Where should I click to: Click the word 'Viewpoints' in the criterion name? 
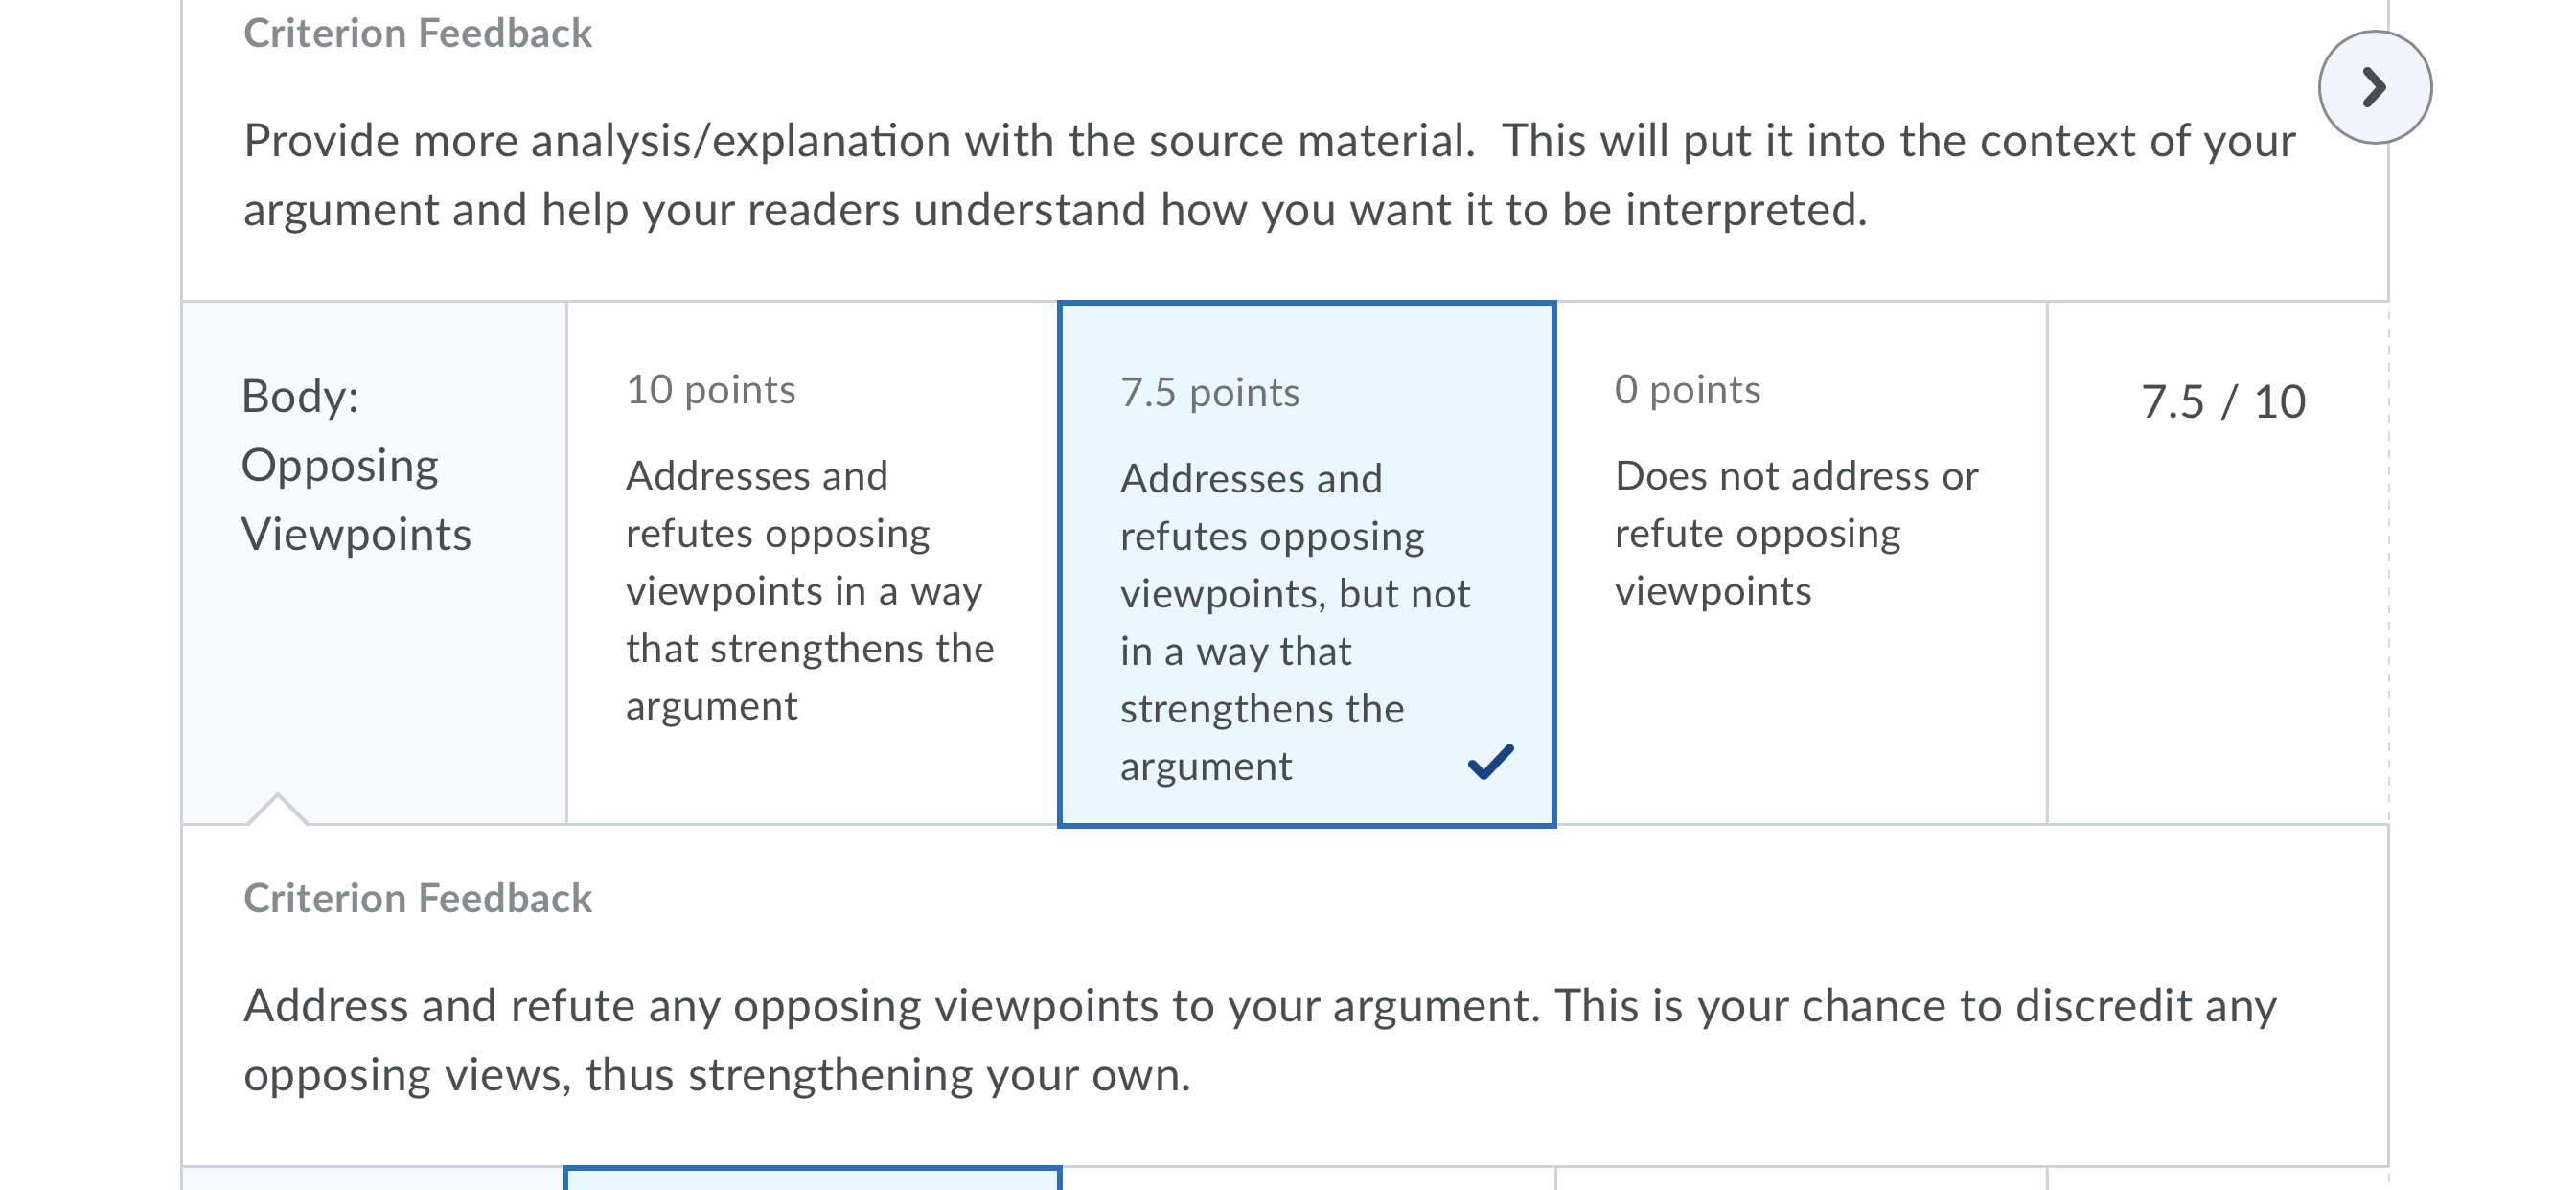point(356,534)
